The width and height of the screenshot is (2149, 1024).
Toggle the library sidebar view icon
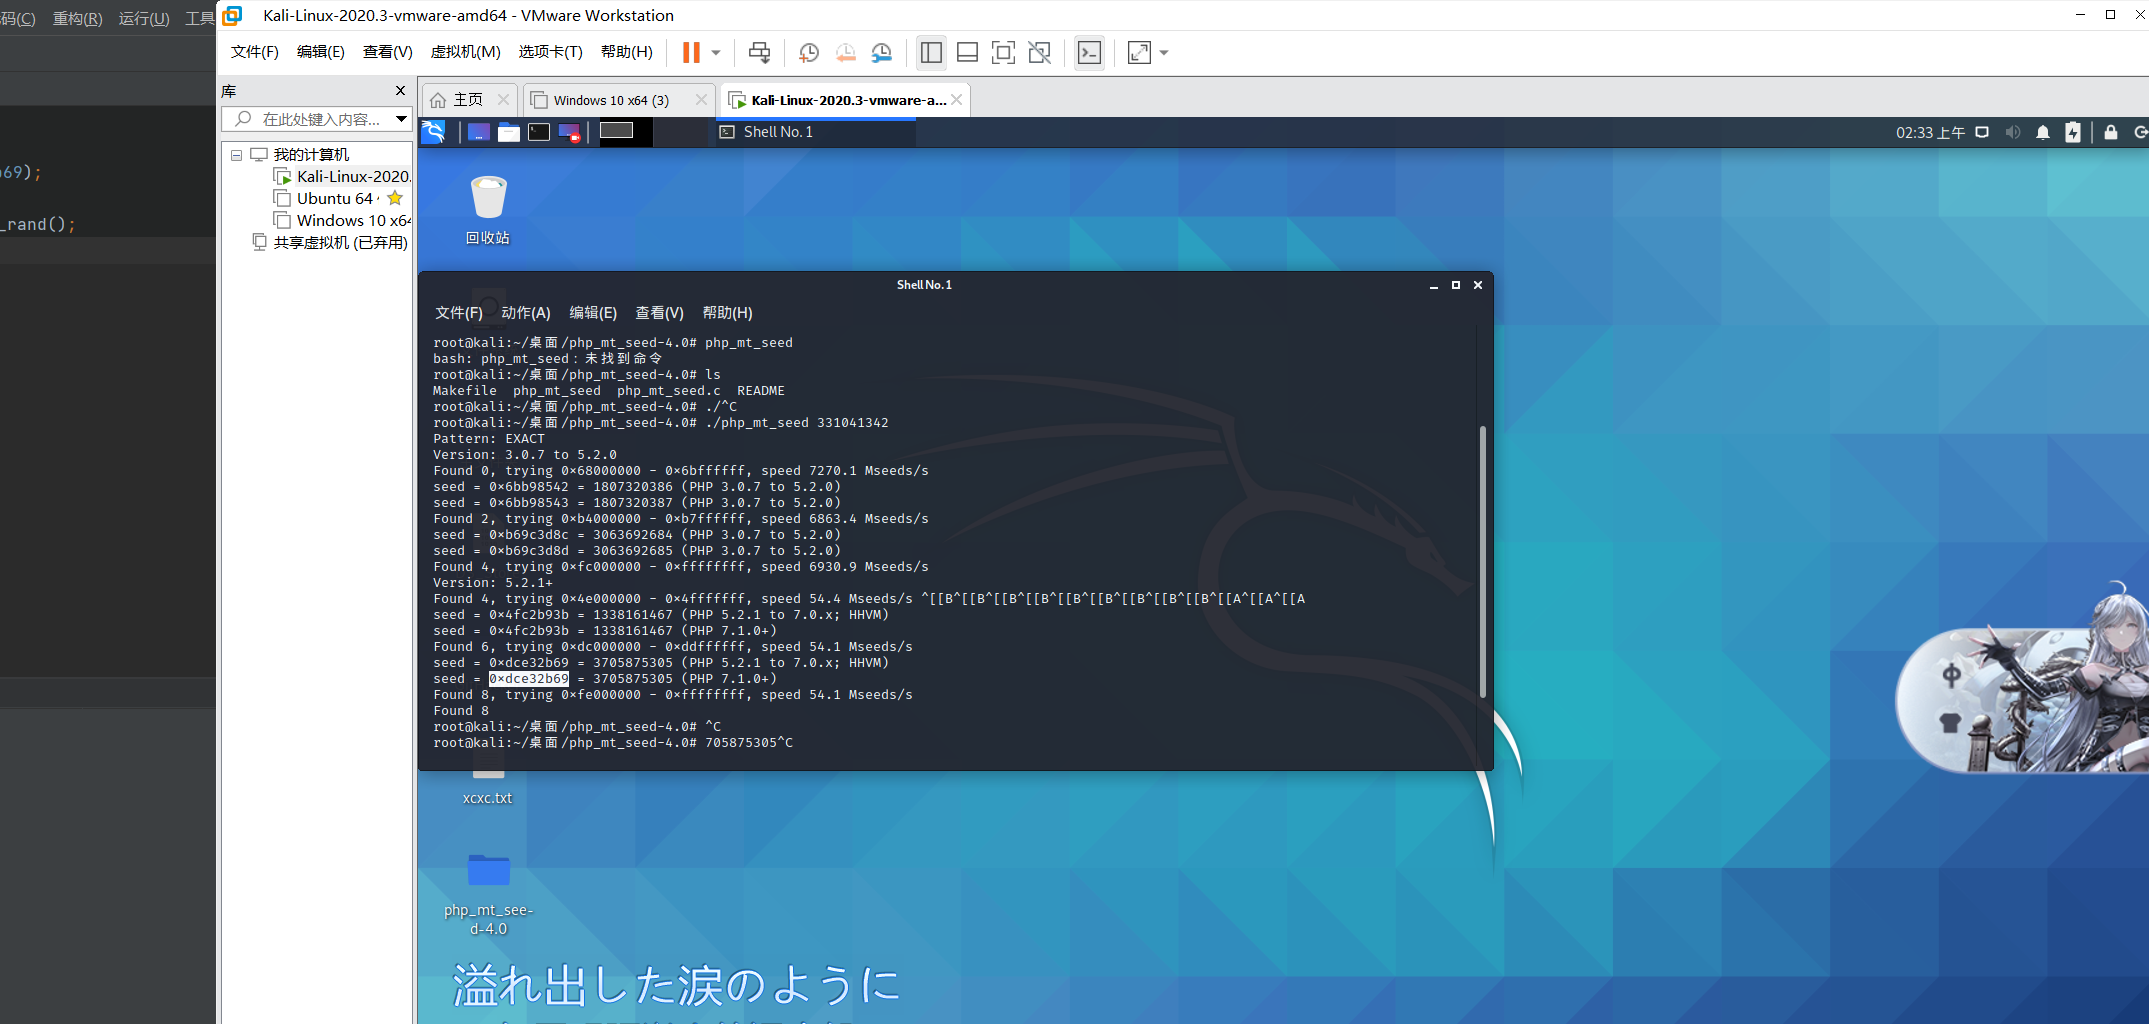click(x=931, y=52)
